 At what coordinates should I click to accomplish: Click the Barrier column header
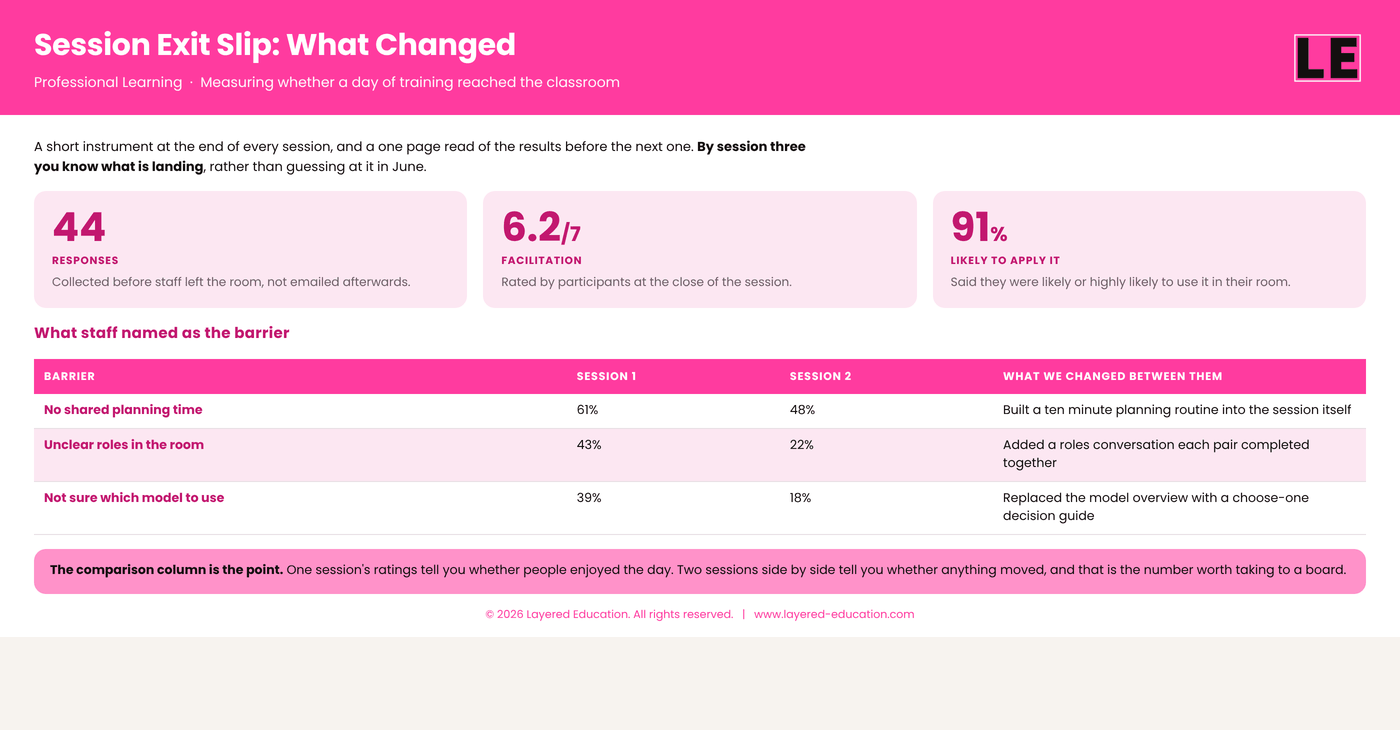coord(70,376)
